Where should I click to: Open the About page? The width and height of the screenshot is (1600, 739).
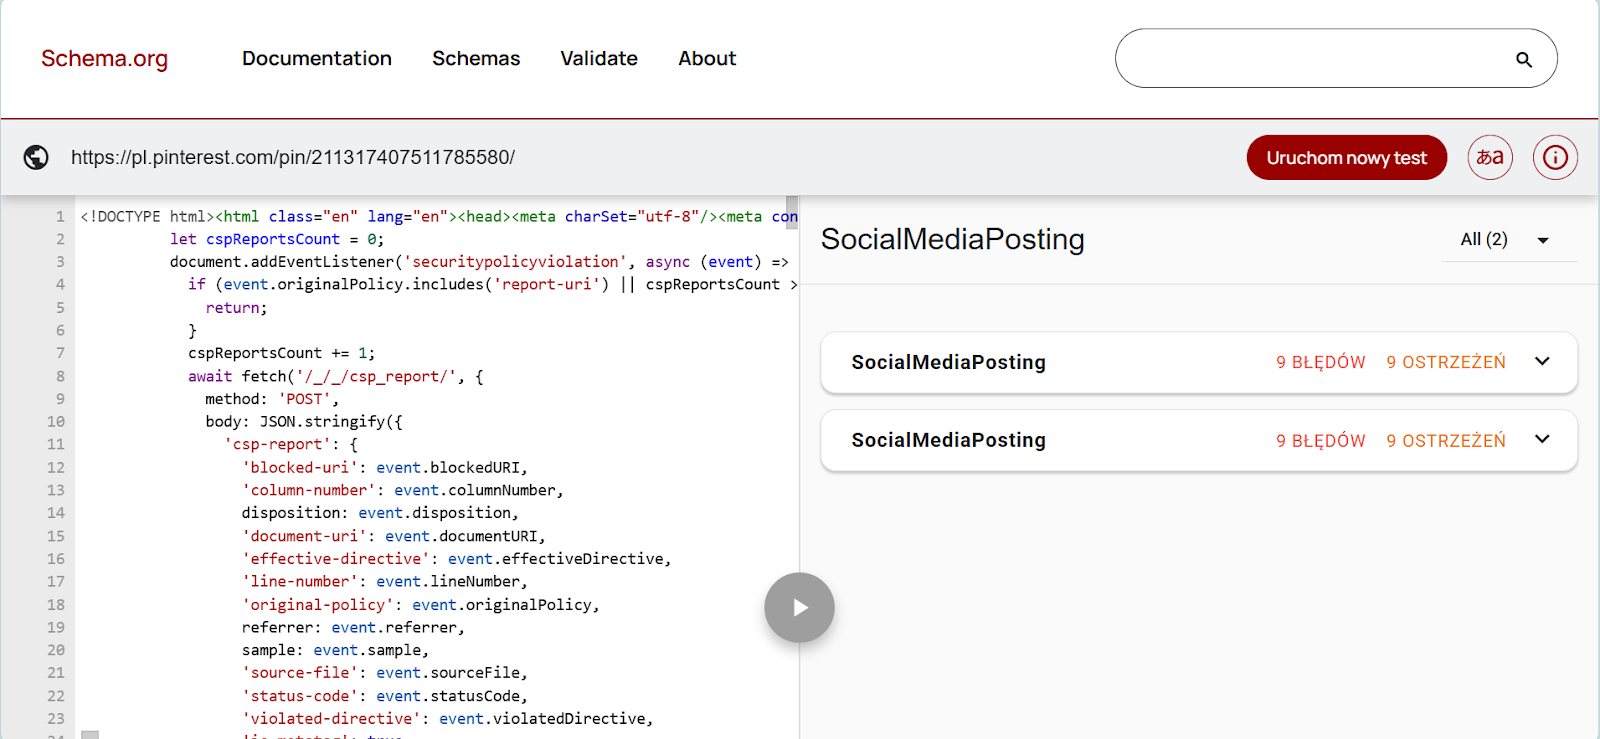click(x=707, y=59)
